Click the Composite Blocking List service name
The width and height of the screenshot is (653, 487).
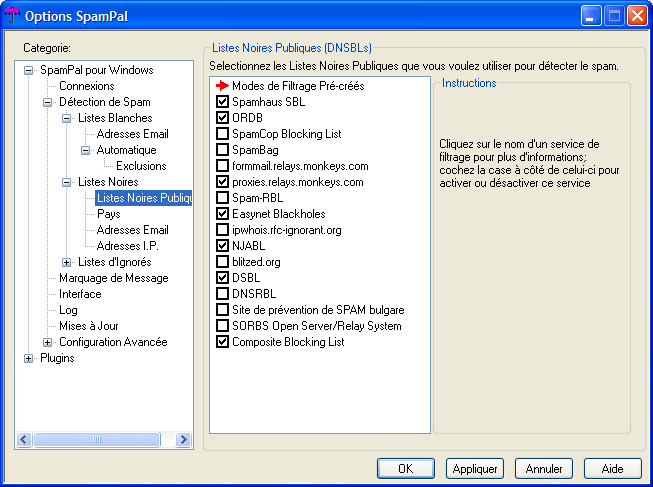(x=288, y=342)
